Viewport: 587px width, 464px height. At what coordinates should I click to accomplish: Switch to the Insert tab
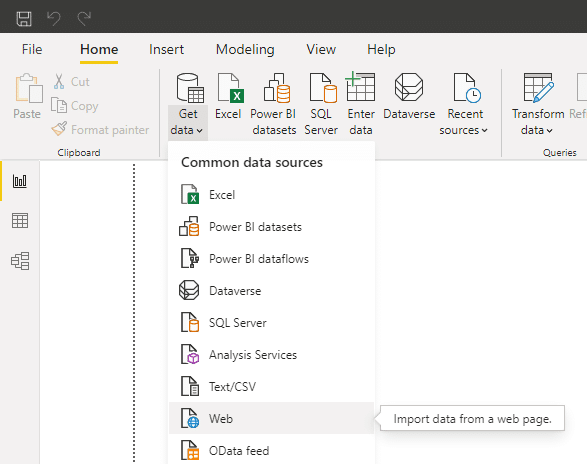(166, 49)
